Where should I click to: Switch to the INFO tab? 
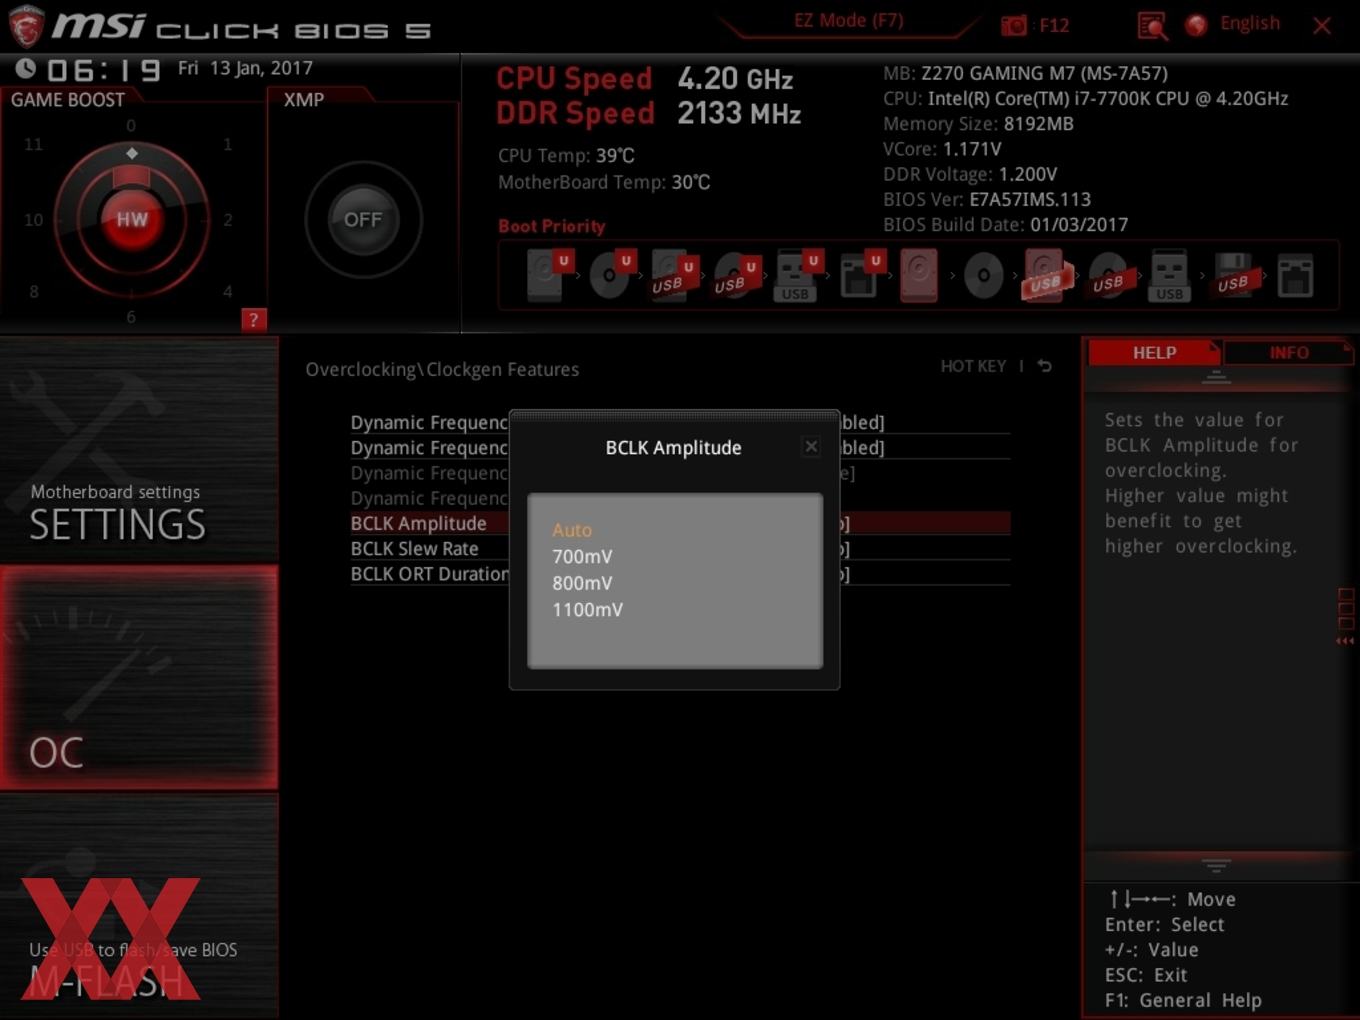(x=1288, y=353)
